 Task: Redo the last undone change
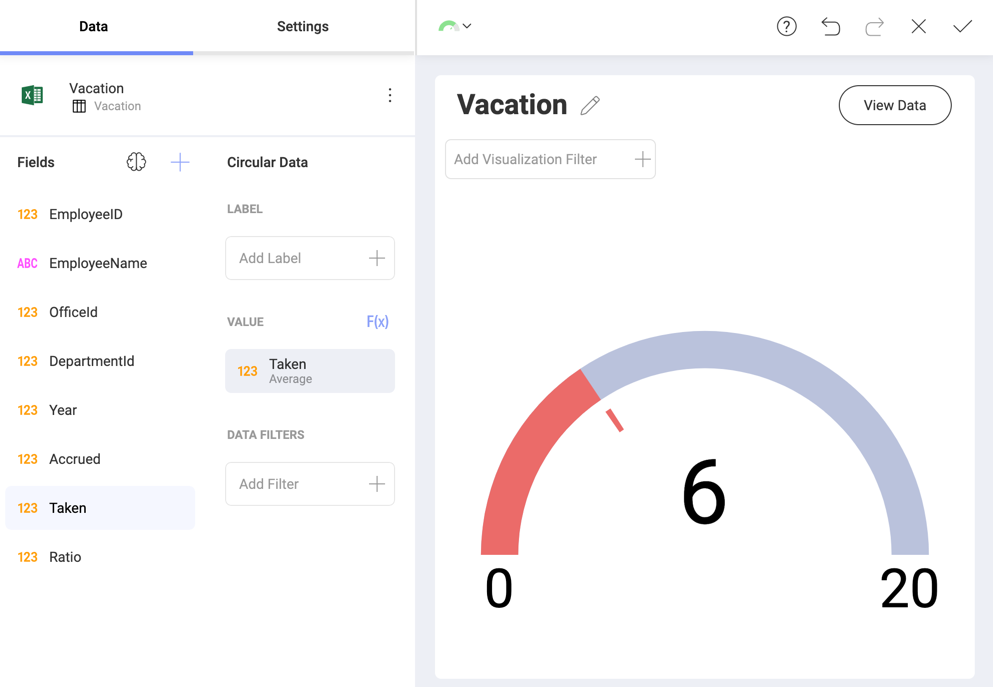click(874, 27)
